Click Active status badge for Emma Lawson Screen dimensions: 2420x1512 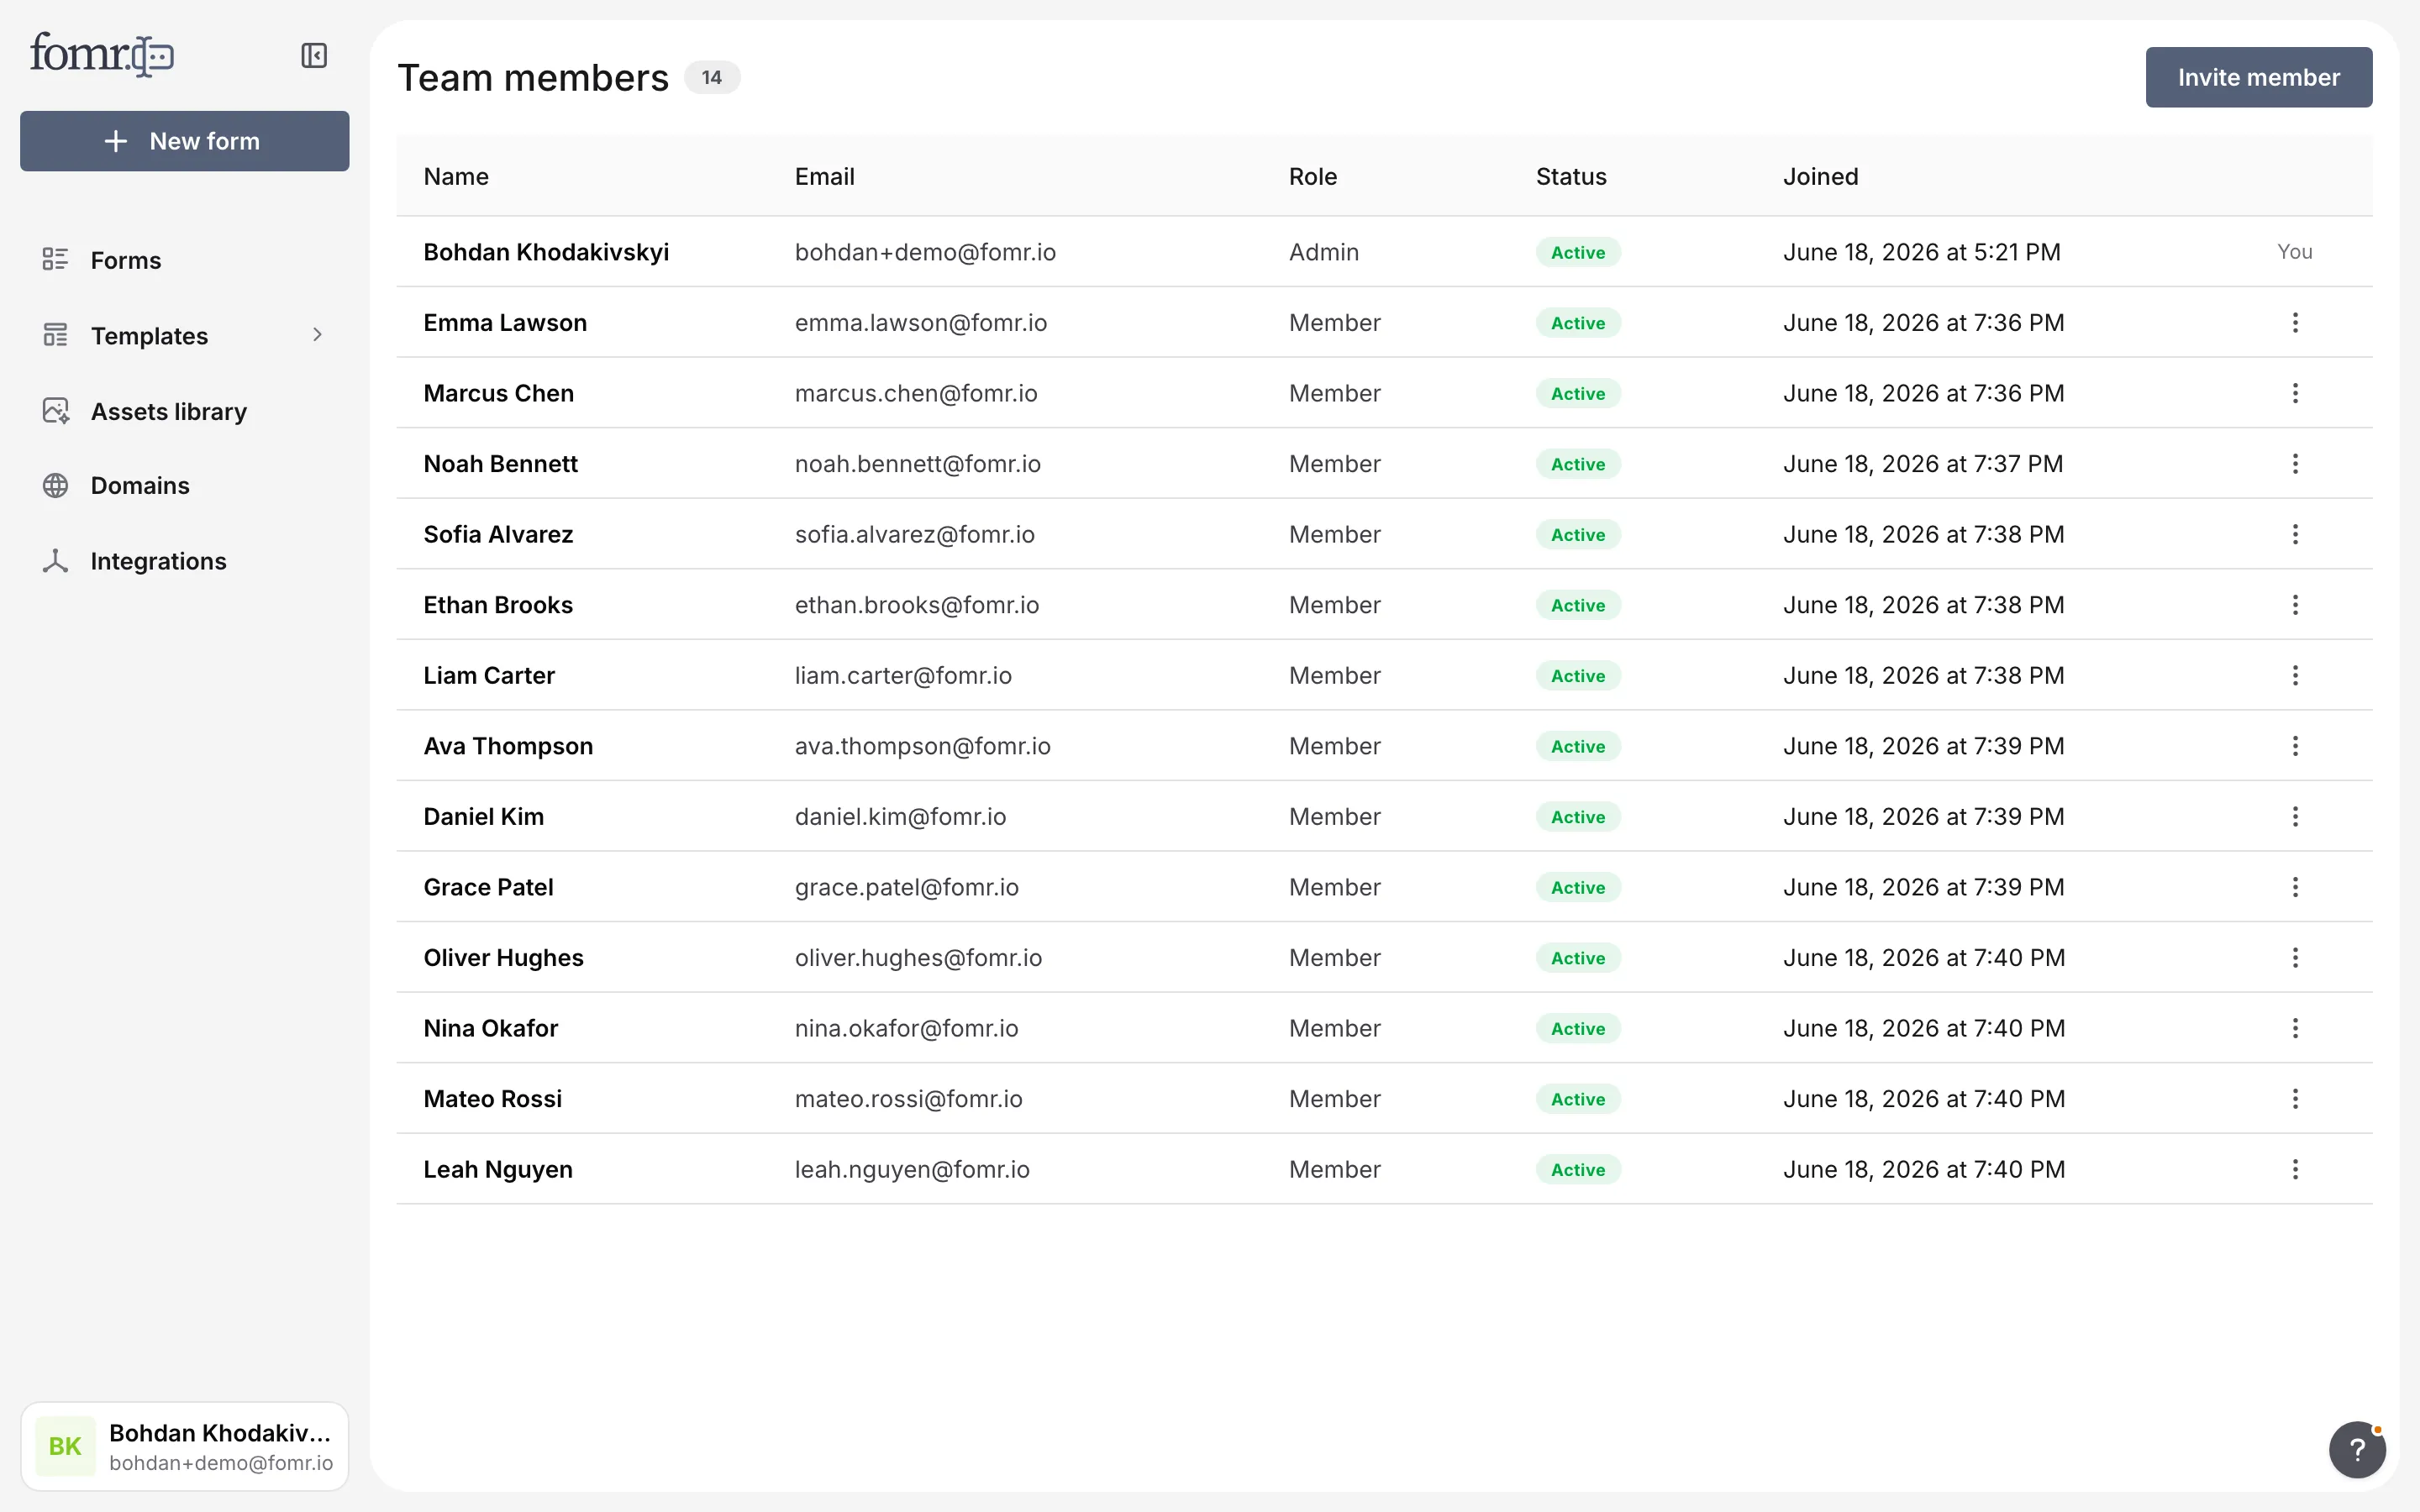coord(1578,323)
